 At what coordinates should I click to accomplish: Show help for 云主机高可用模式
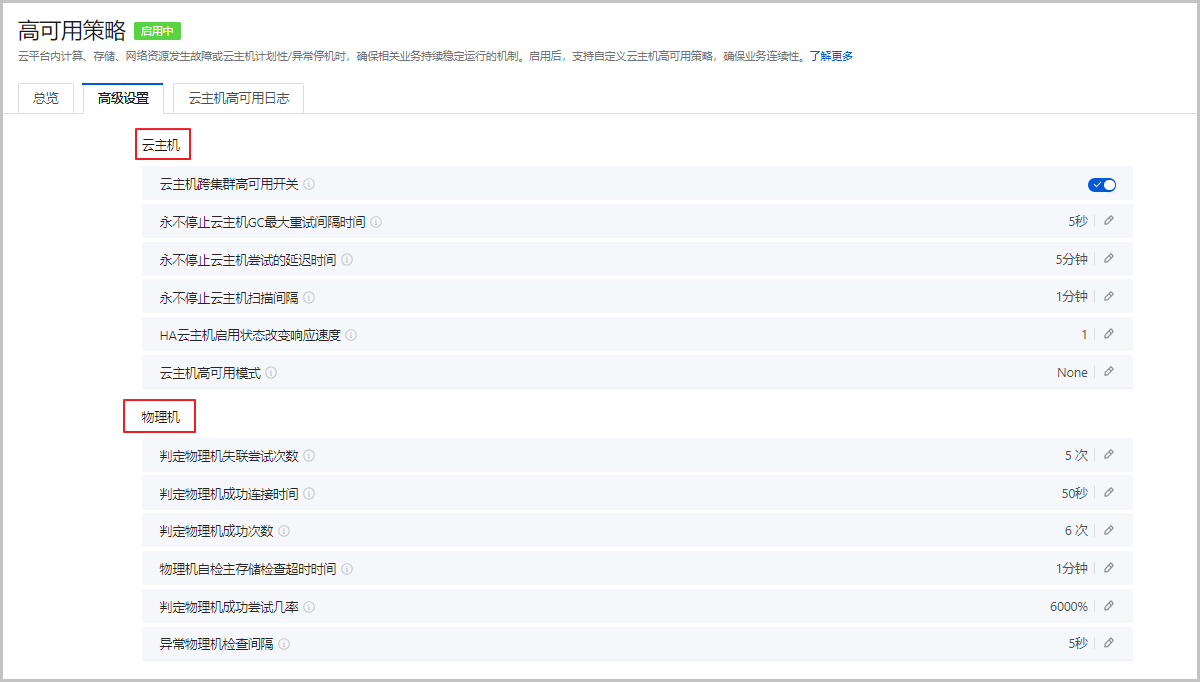click(271, 373)
